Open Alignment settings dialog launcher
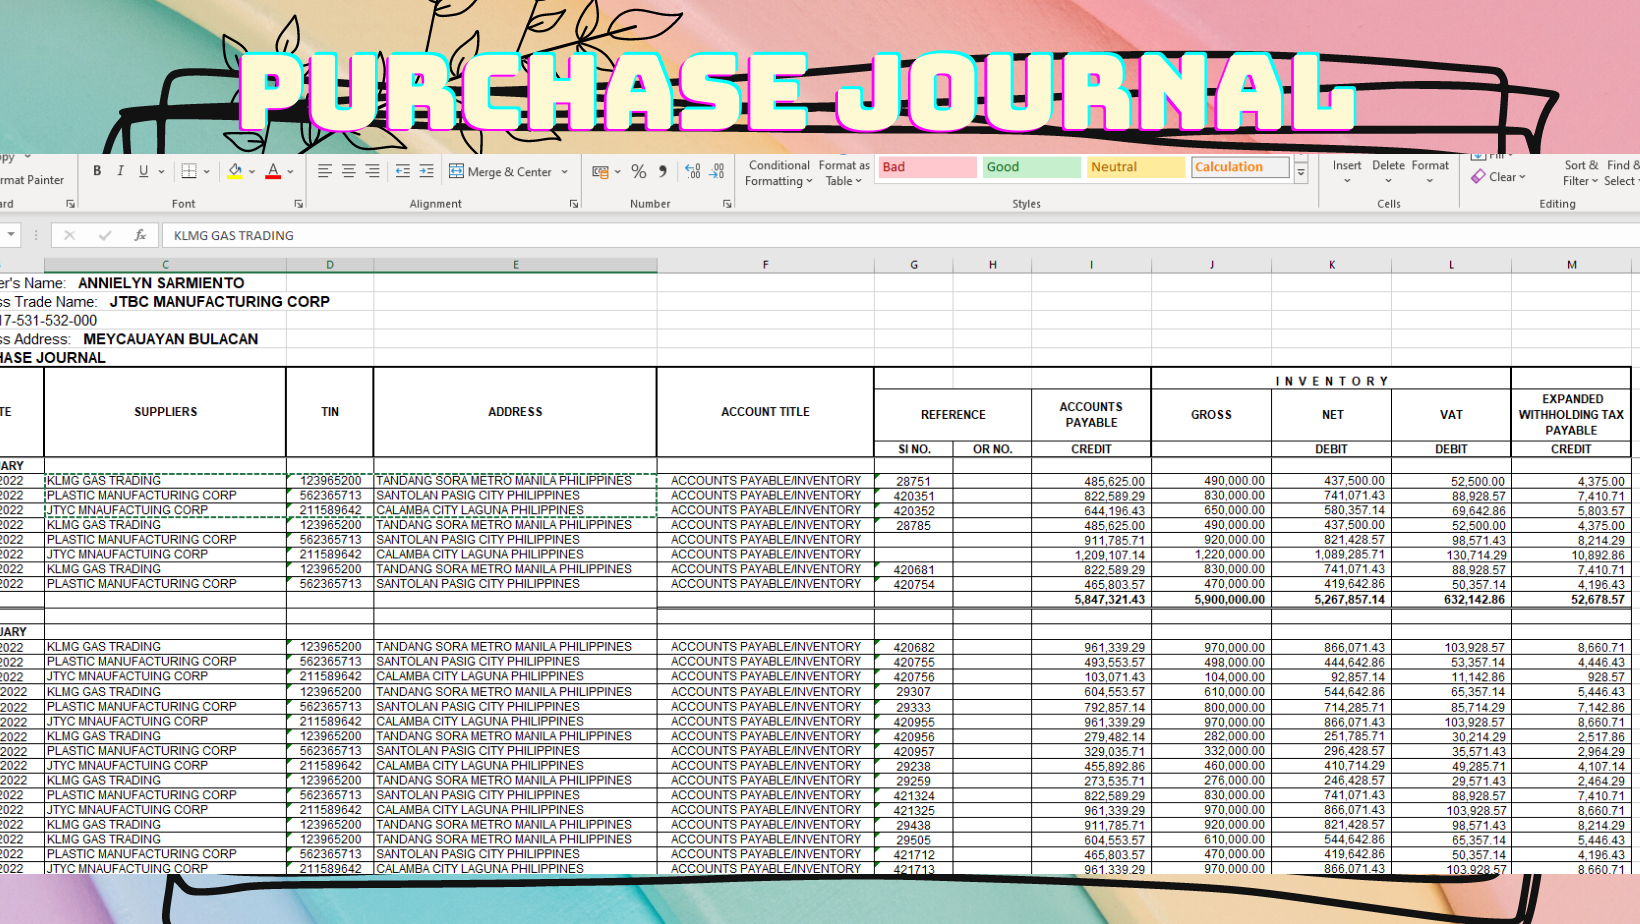Viewport: 1640px width, 924px height. click(574, 204)
